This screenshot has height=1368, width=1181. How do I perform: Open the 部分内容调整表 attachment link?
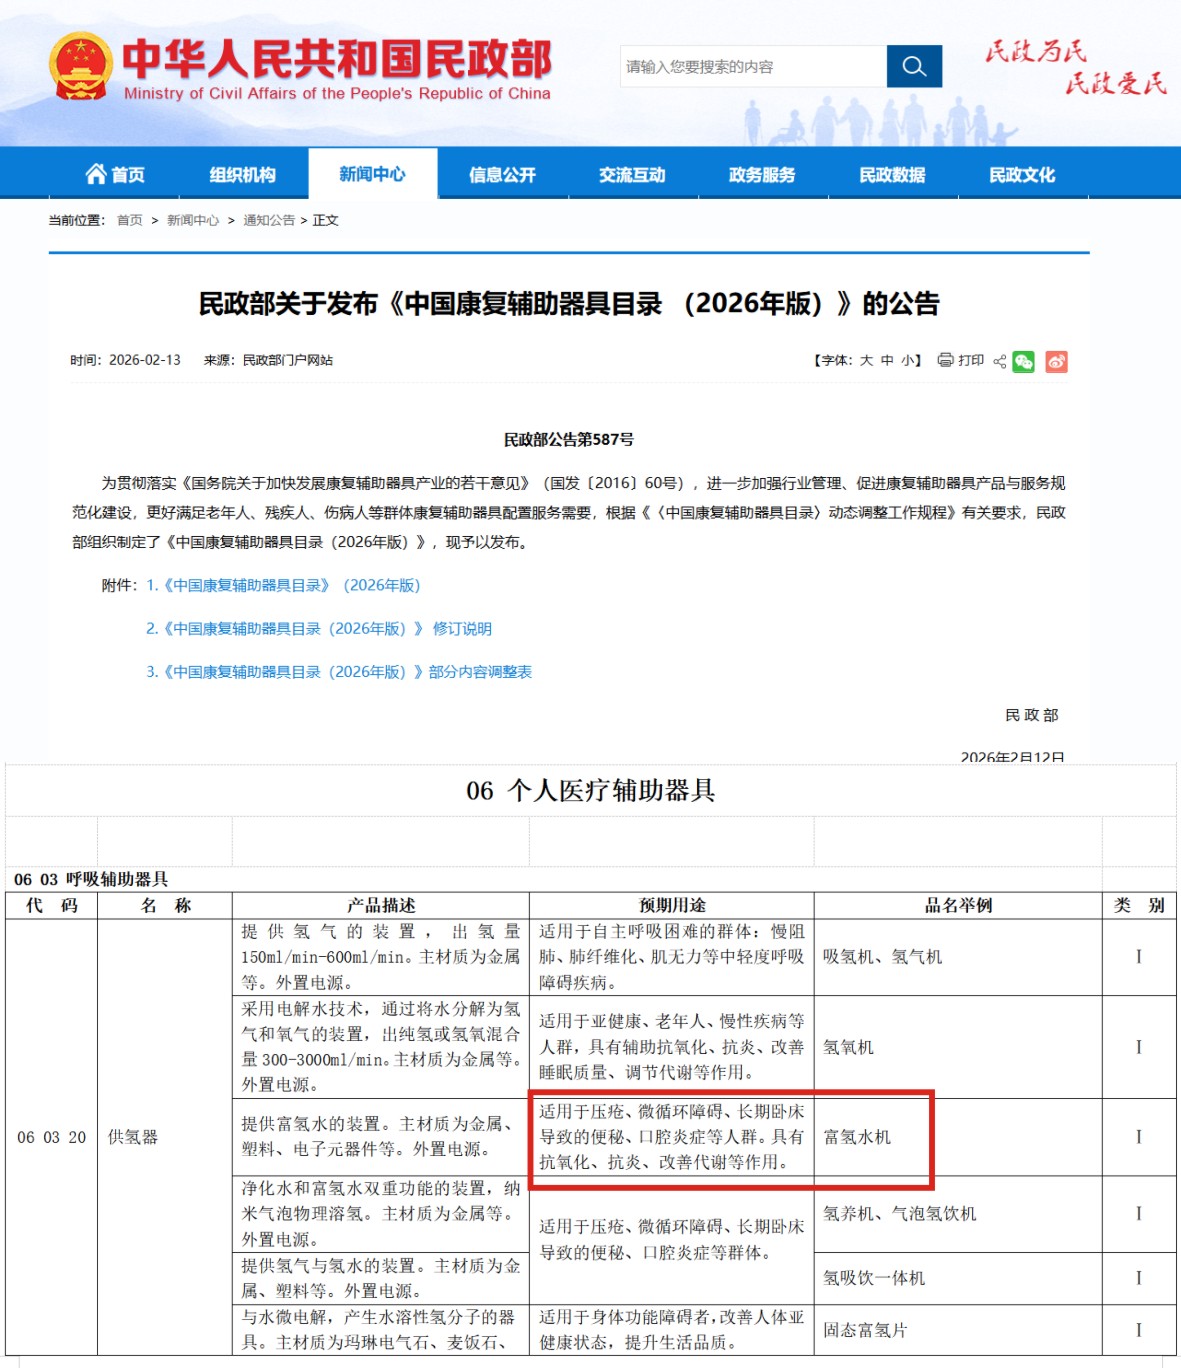tap(339, 672)
